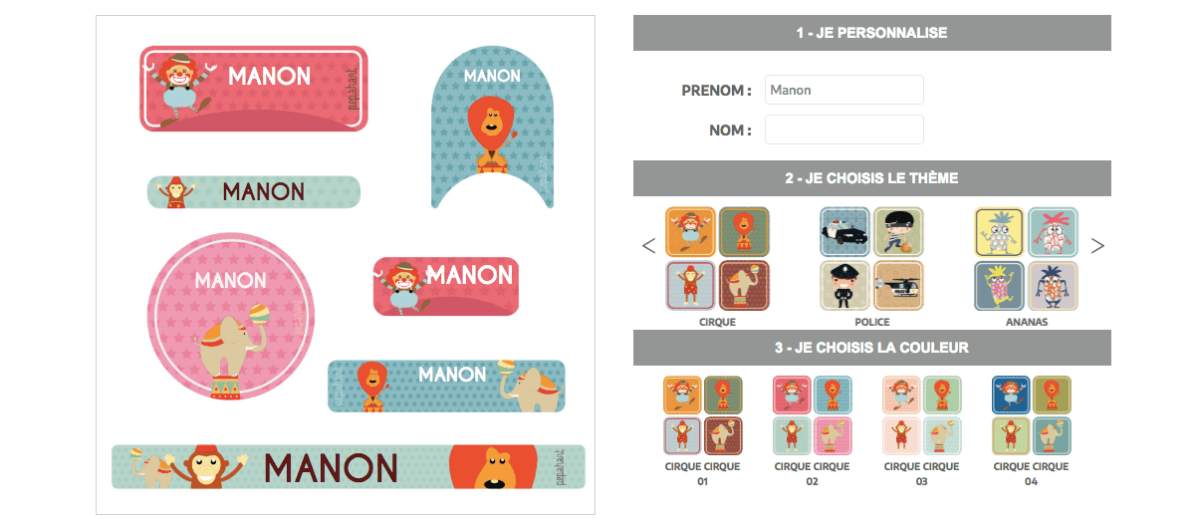This screenshot has height=521, width=1199.
Task: Select the Cirque theme elephant icon
Action: 744,285
